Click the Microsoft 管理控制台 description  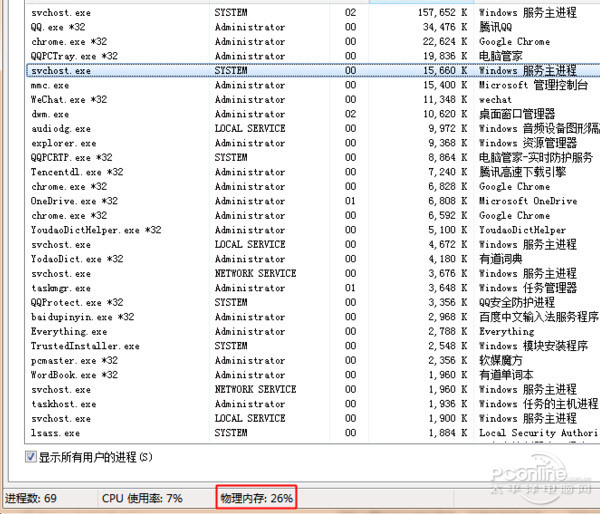click(x=533, y=85)
